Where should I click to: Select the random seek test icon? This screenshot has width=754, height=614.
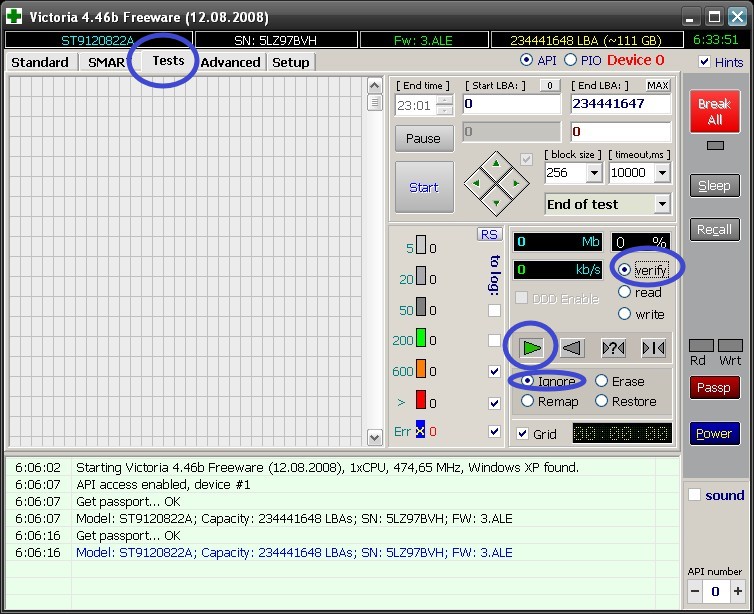(613, 347)
